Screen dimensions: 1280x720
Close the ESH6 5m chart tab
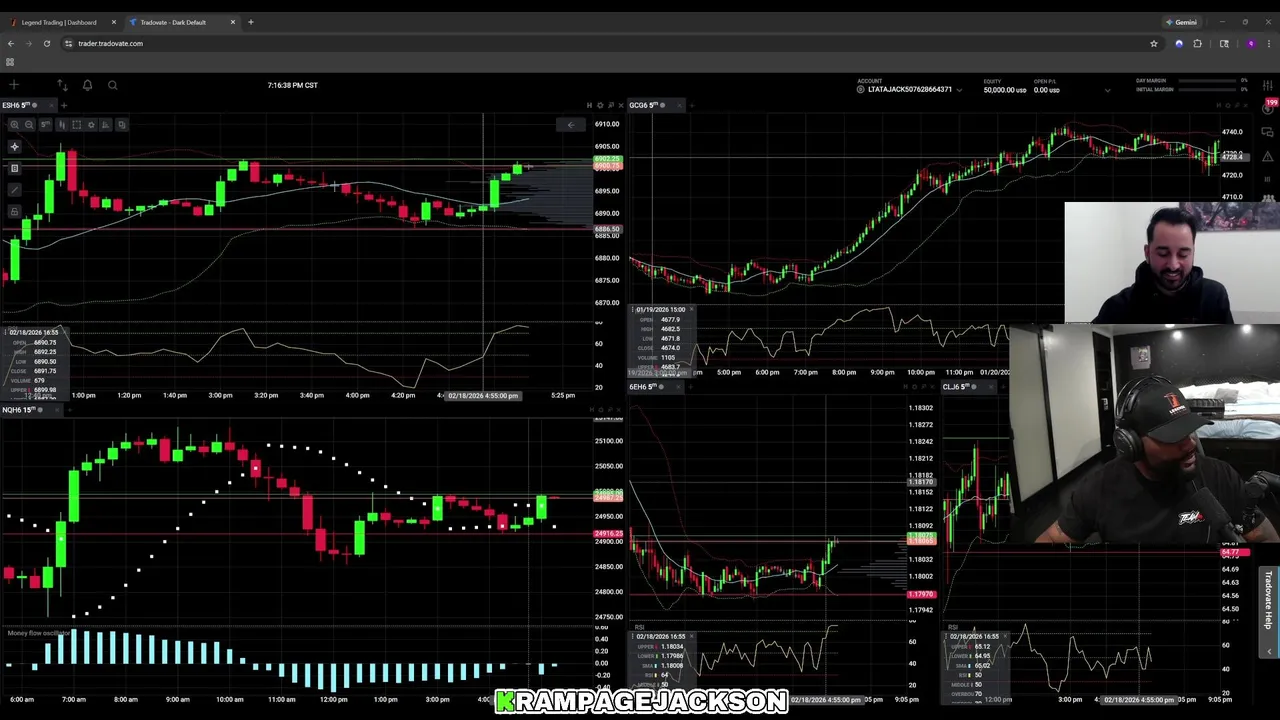point(51,105)
